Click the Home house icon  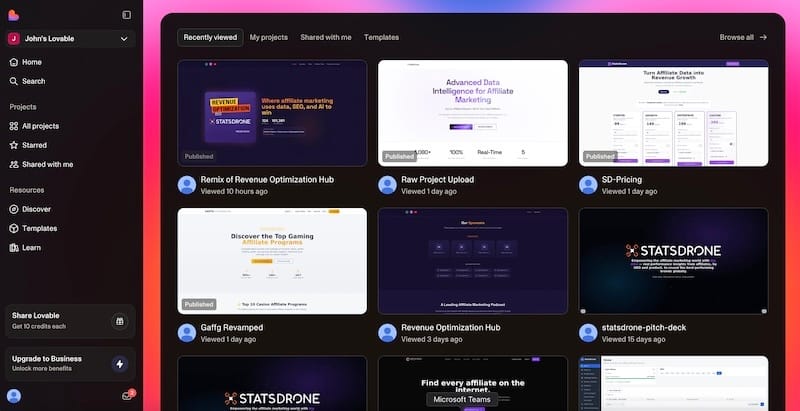(x=14, y=62)
